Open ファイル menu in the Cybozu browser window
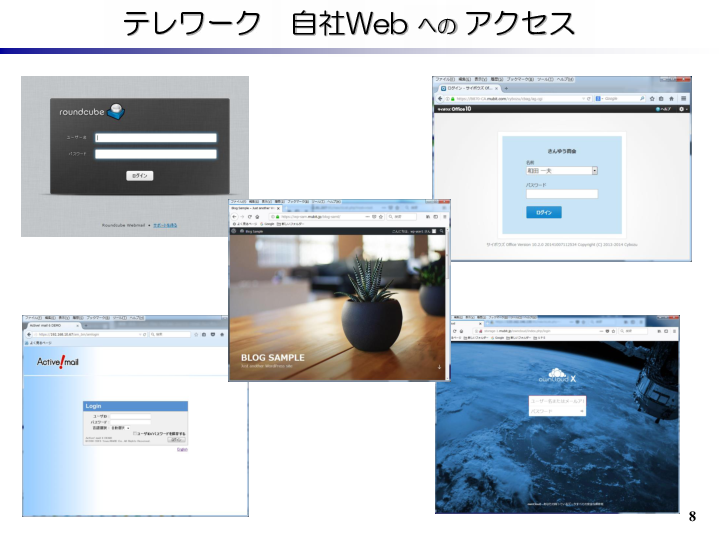Viewport: 720px width, 540px height. pyautogui.click(x=443, y=79)
